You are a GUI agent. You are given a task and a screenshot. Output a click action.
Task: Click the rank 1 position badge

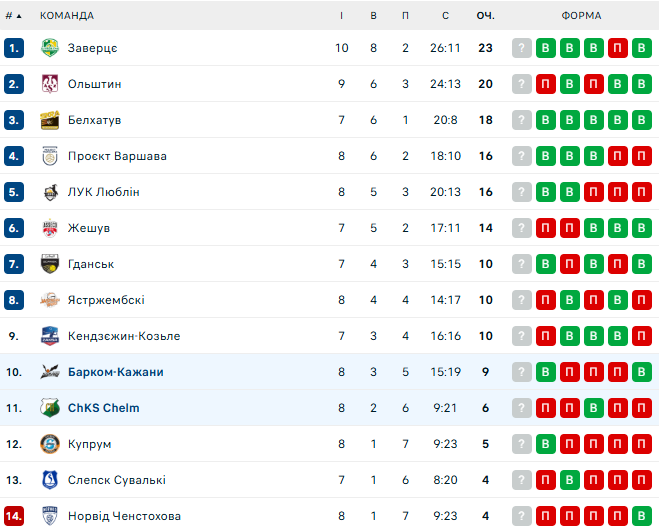(14, 48)
